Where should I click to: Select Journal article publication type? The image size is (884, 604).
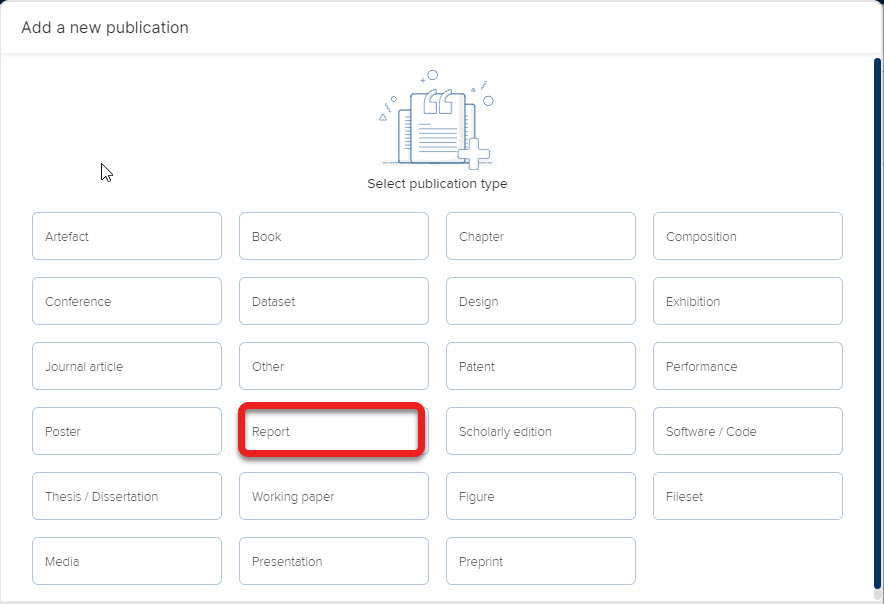(x=127, y=366)
